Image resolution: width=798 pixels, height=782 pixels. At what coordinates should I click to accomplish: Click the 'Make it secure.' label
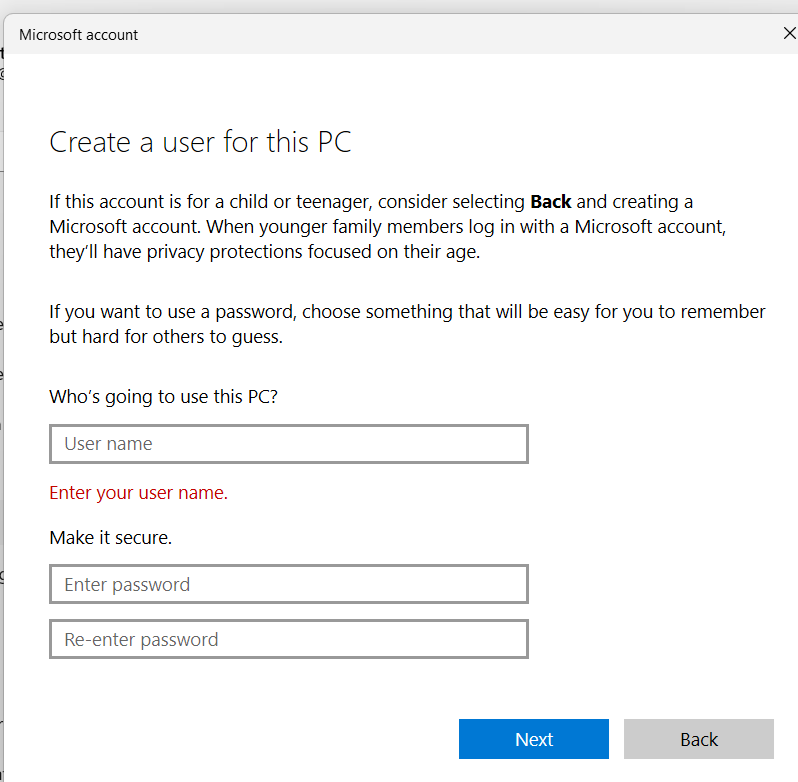tap(110, 537)
